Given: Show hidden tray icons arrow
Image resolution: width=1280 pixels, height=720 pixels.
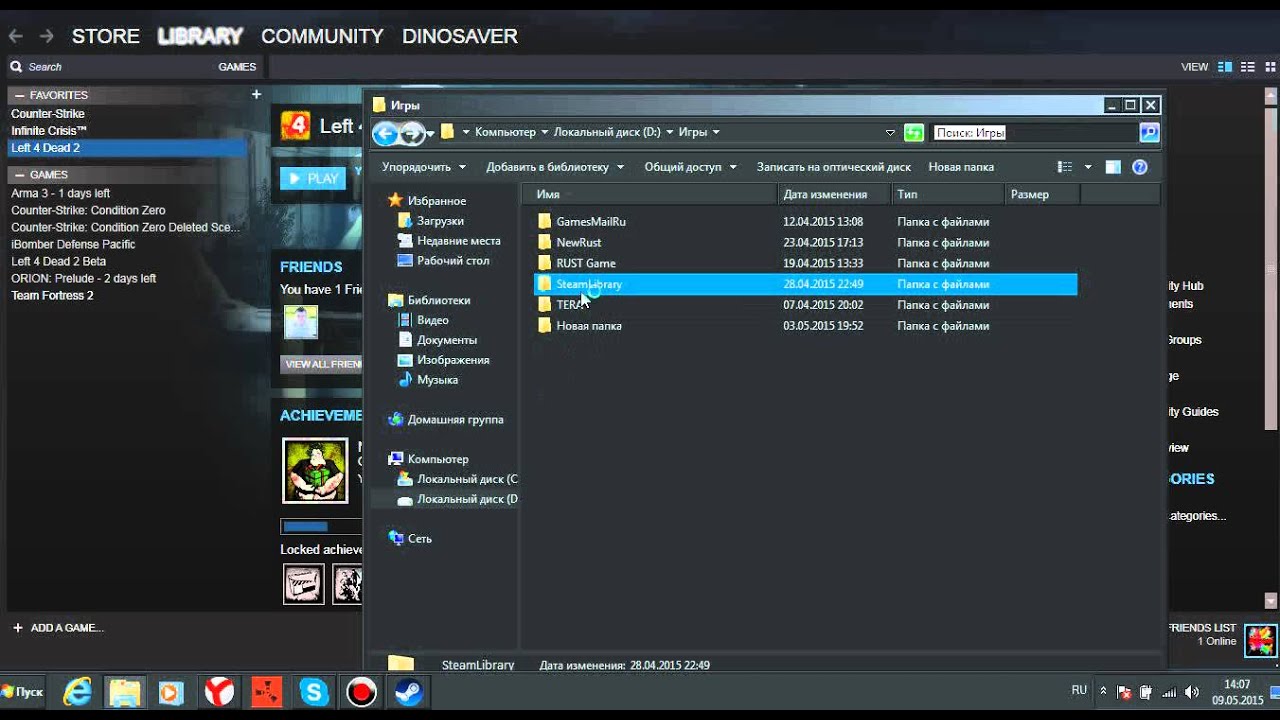Looking at the screenshot, I should click(x=1103, y=691).
